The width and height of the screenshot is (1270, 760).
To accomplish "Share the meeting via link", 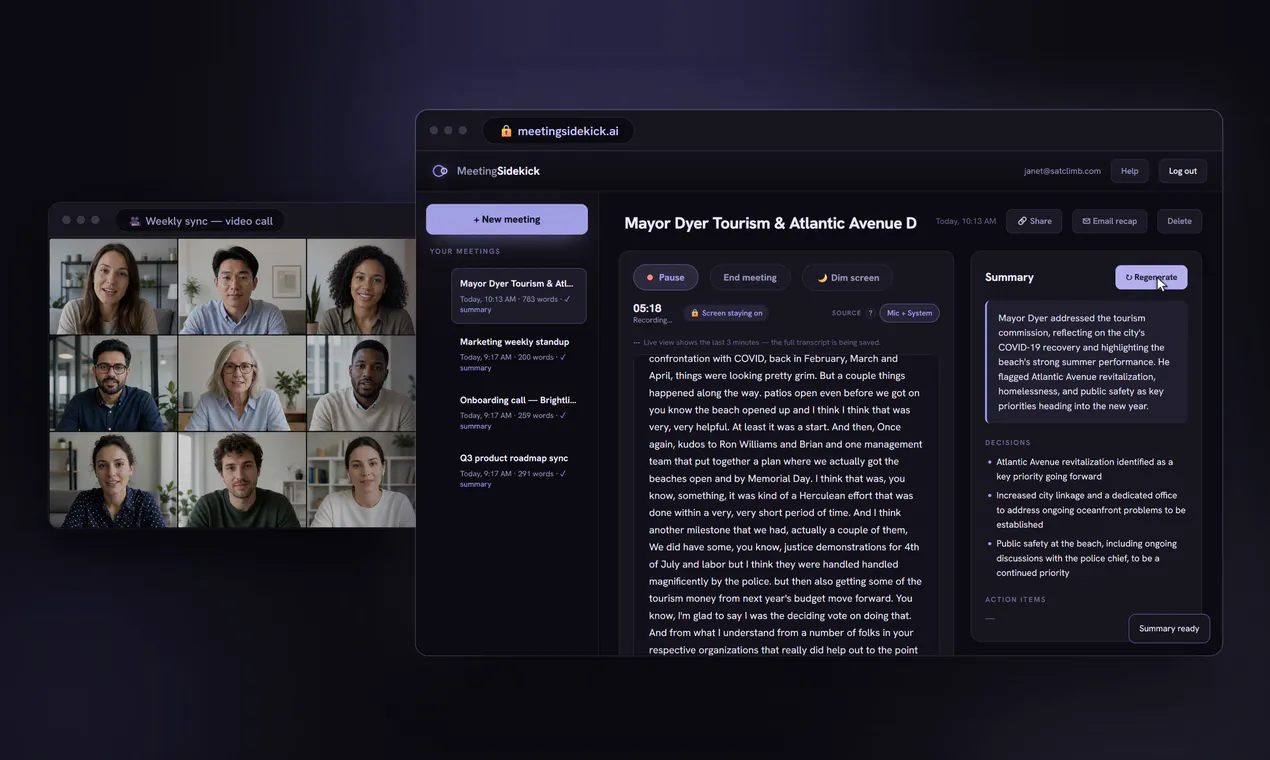I will pos(1034,221).
